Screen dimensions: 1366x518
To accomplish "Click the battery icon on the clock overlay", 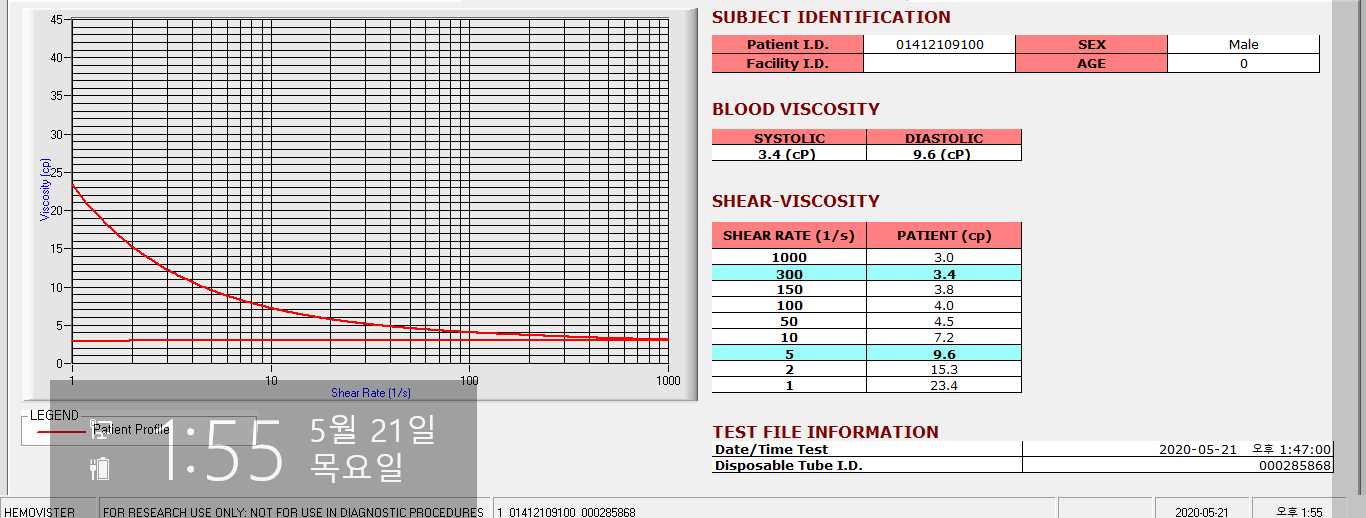I will tap(99, 468).
